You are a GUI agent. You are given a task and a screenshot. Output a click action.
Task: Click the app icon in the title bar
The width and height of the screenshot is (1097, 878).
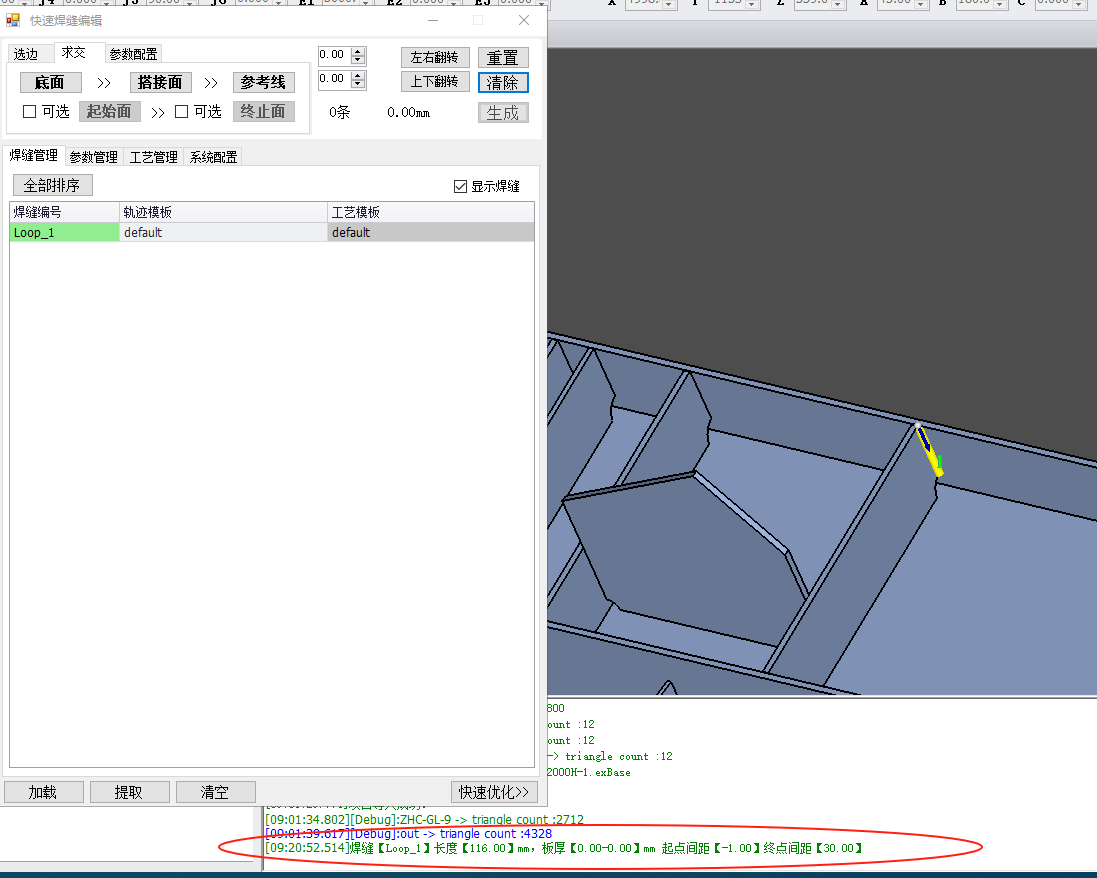(14, 20)
